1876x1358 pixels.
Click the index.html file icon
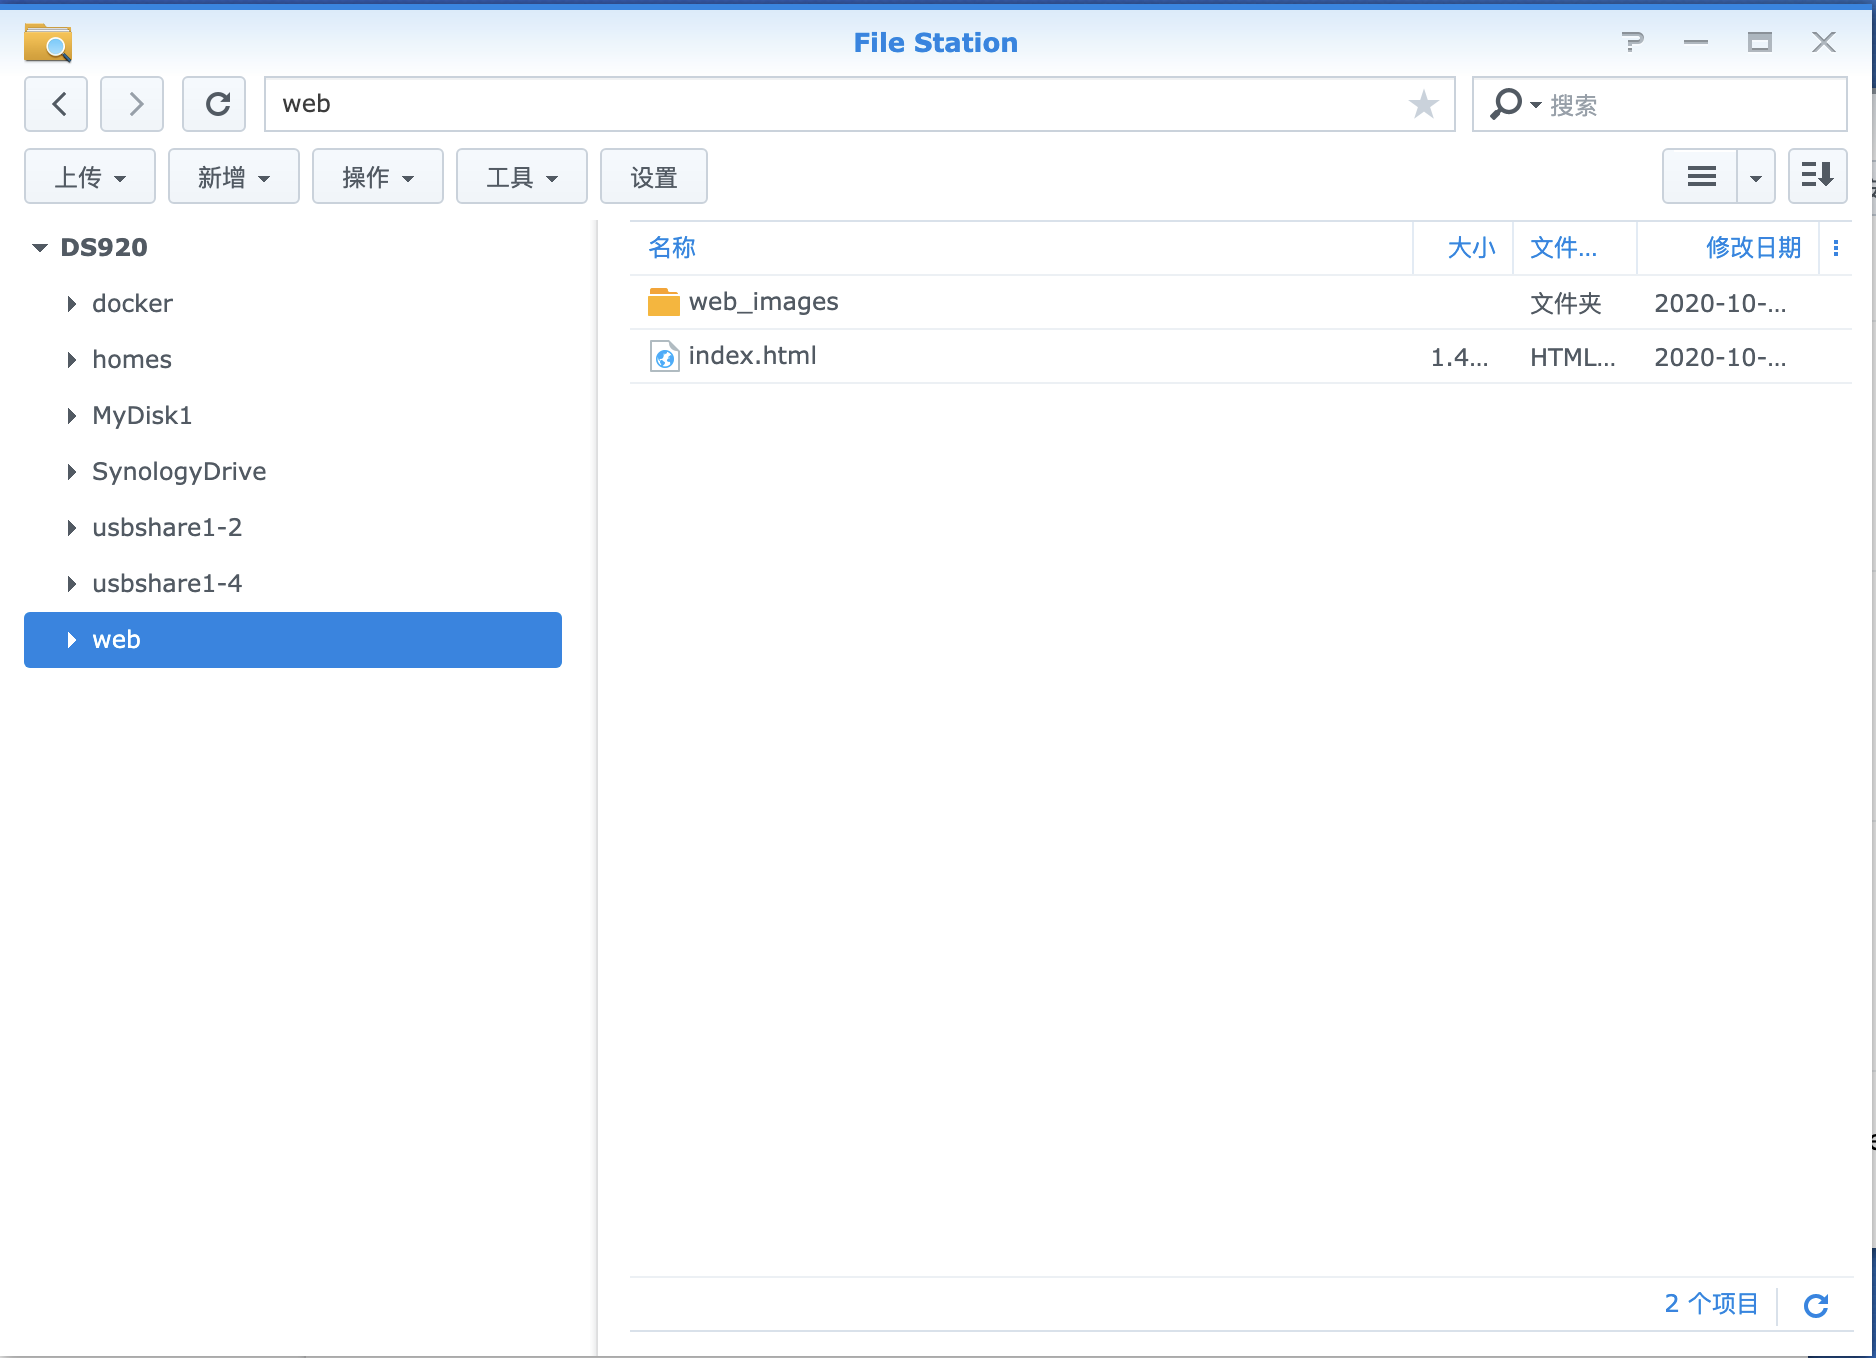click(665, 356)
